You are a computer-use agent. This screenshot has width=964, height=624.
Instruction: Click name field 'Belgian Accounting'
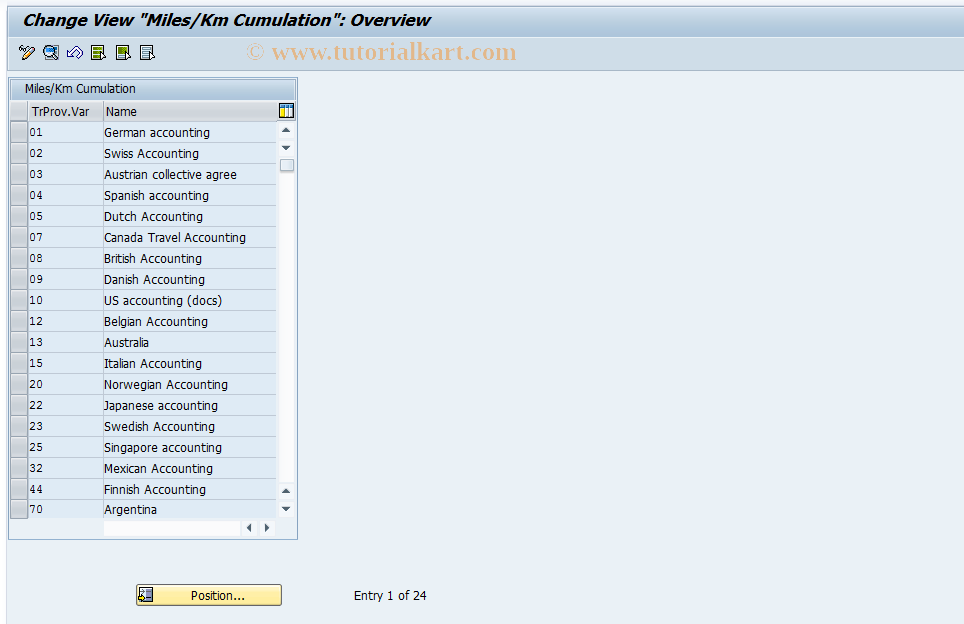coord(189,321)
